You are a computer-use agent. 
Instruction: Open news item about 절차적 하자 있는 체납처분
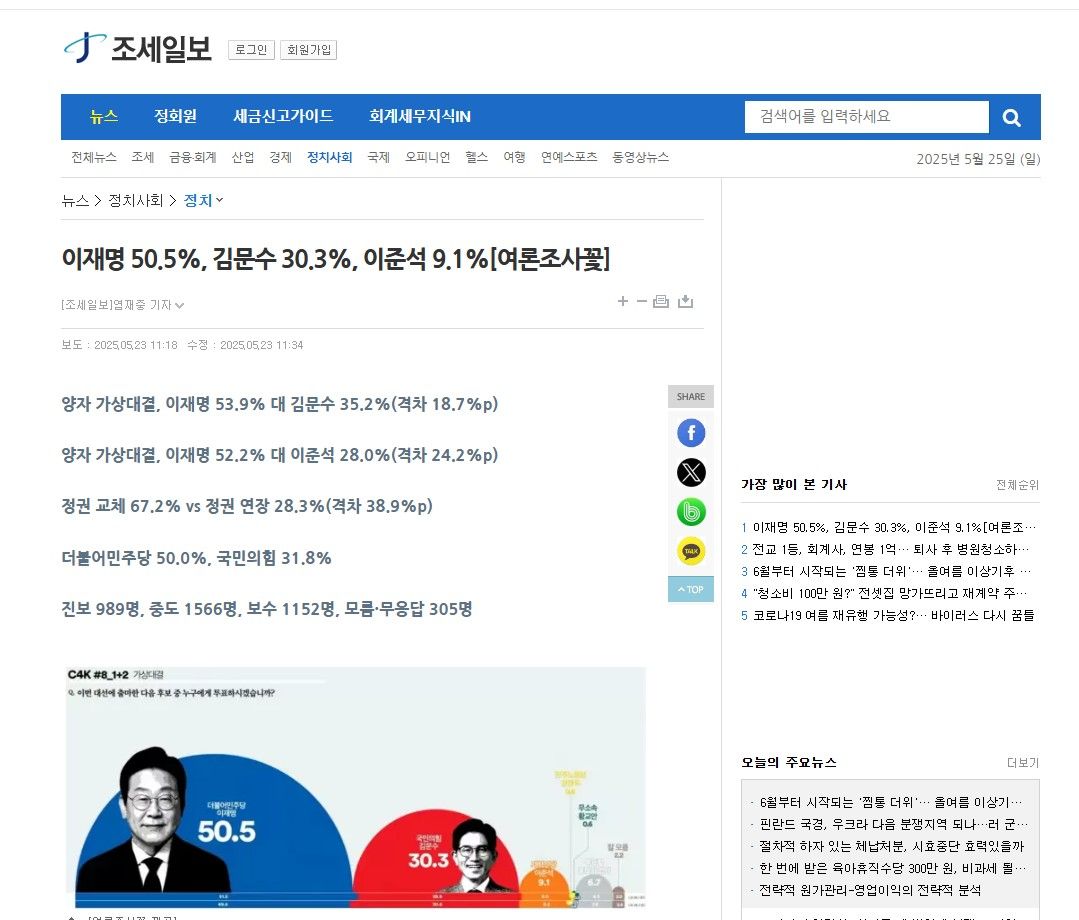pos(891,846)
